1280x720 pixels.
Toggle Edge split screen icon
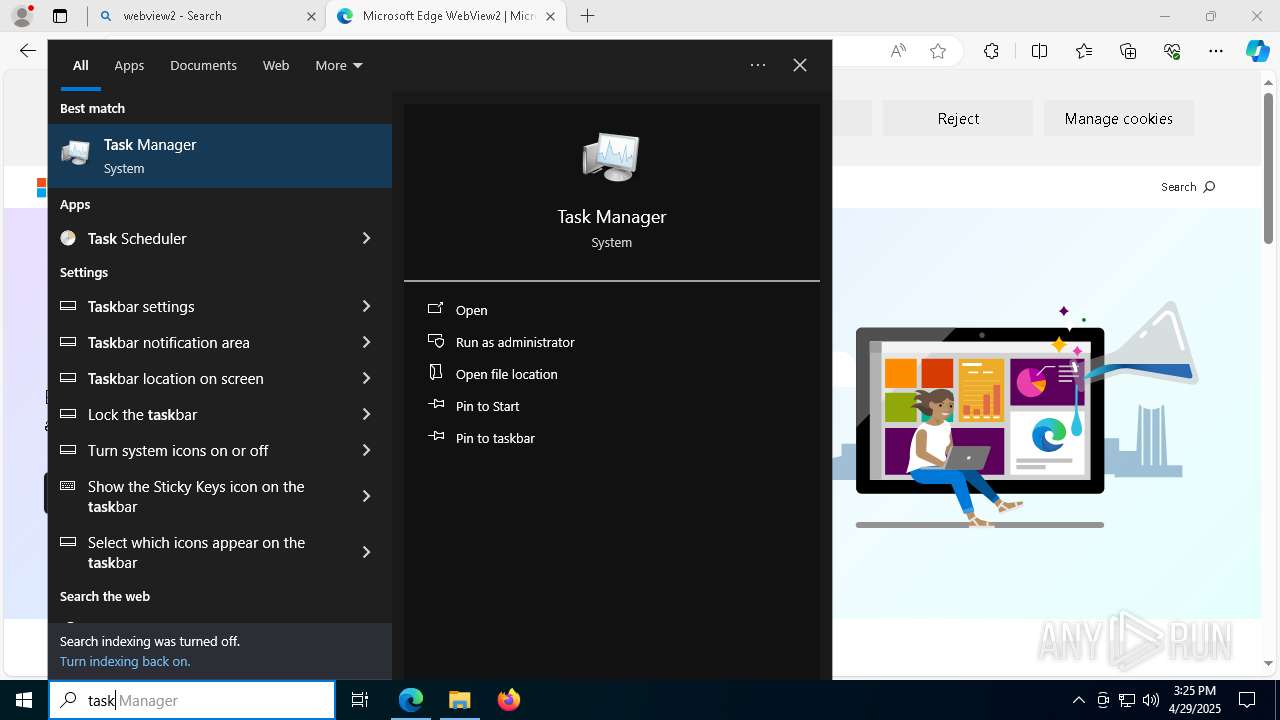[1039, 51]
